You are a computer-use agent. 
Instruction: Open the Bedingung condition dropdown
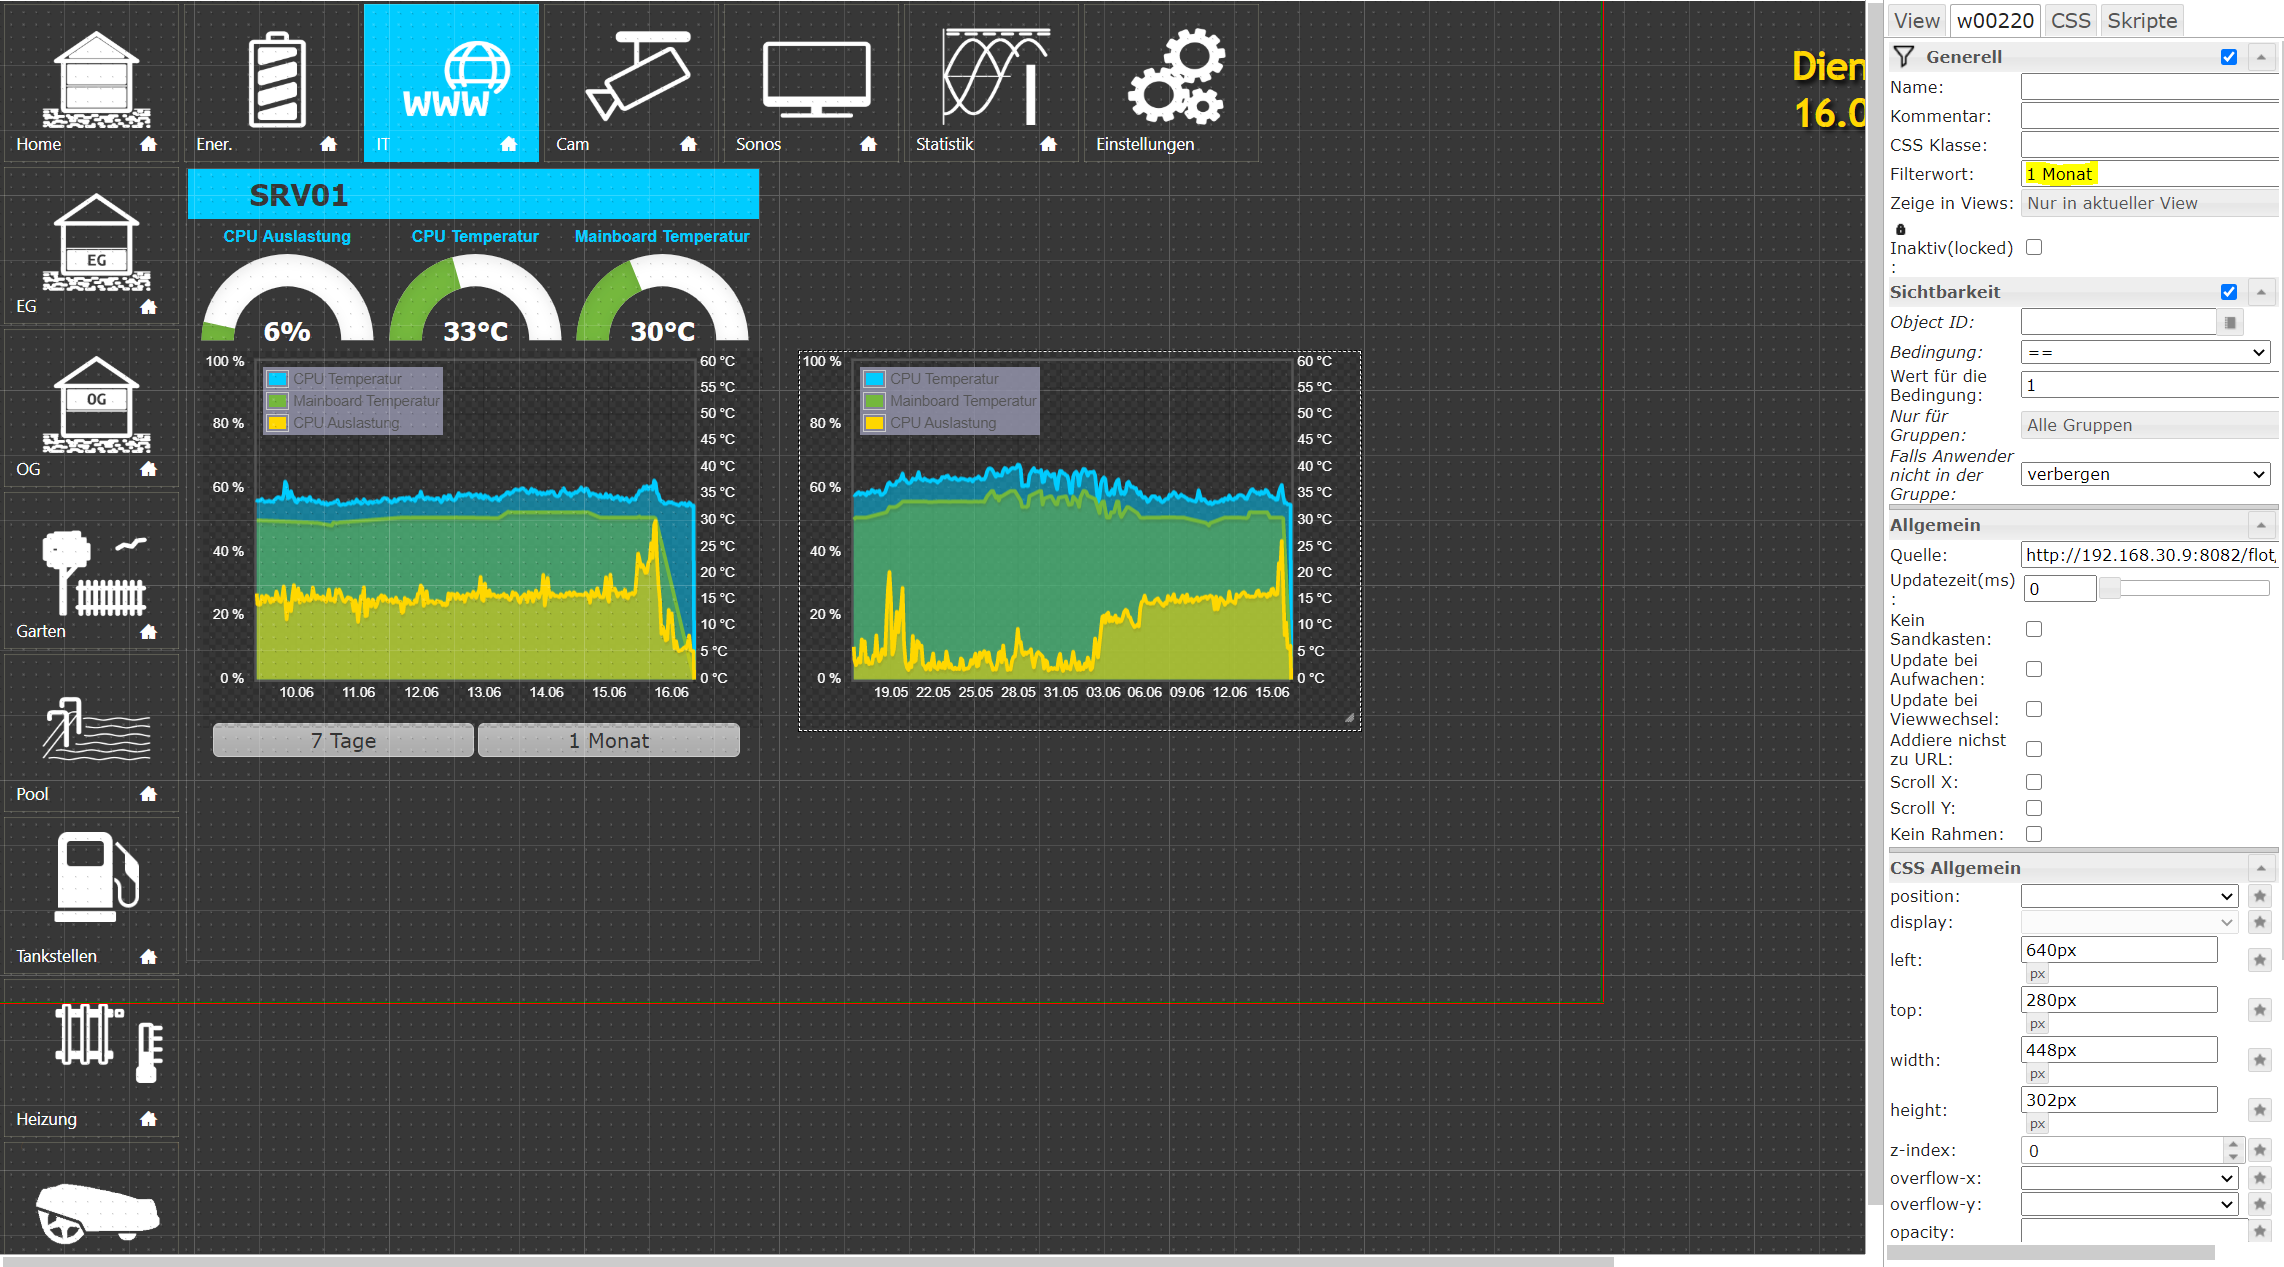(2144, 352)
